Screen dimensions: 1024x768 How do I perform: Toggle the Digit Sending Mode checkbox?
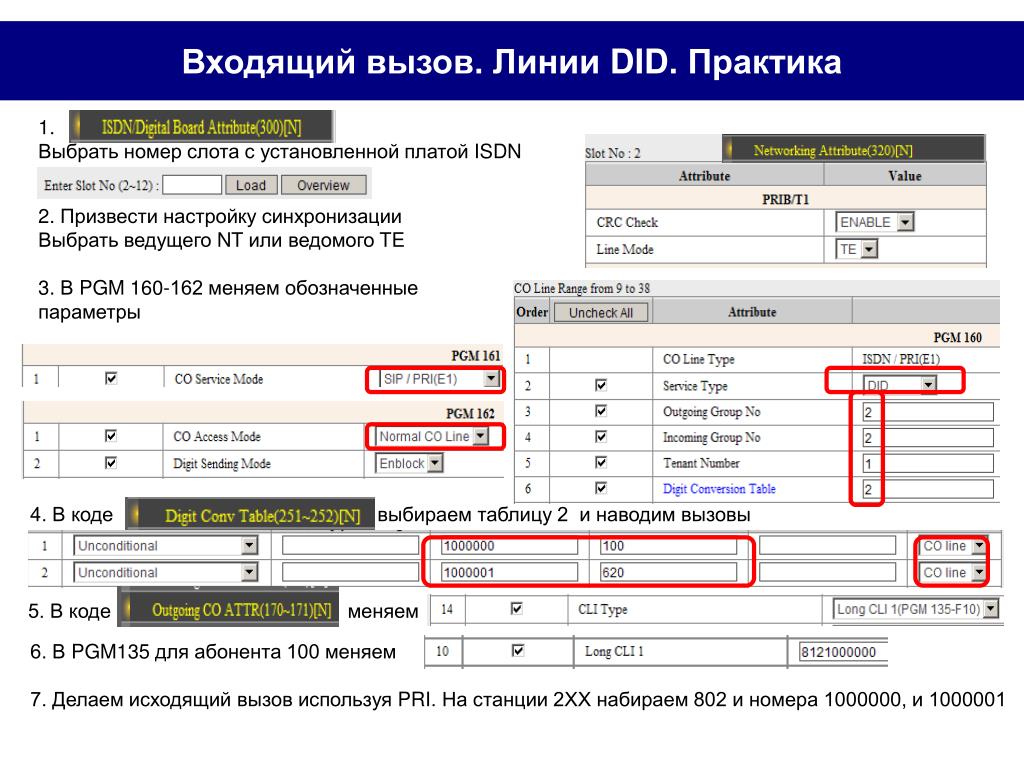pos(111,463)
